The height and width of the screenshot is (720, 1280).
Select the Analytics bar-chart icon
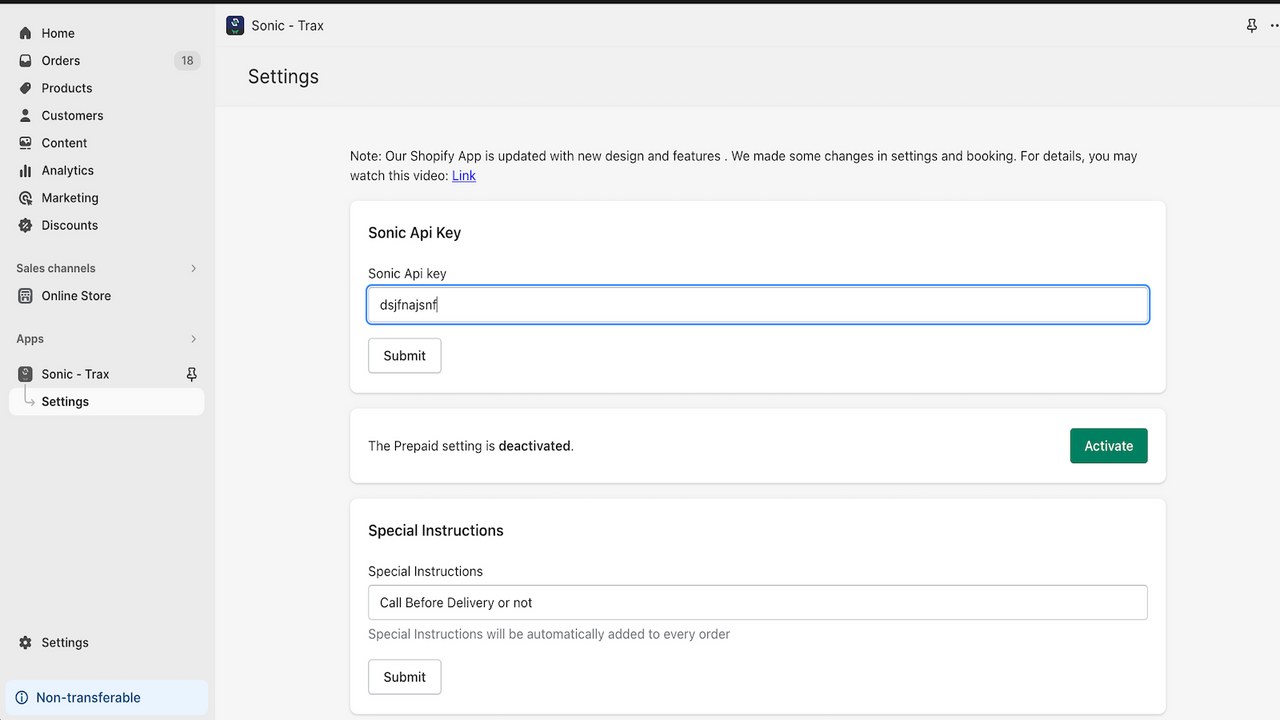pos(25,170)
